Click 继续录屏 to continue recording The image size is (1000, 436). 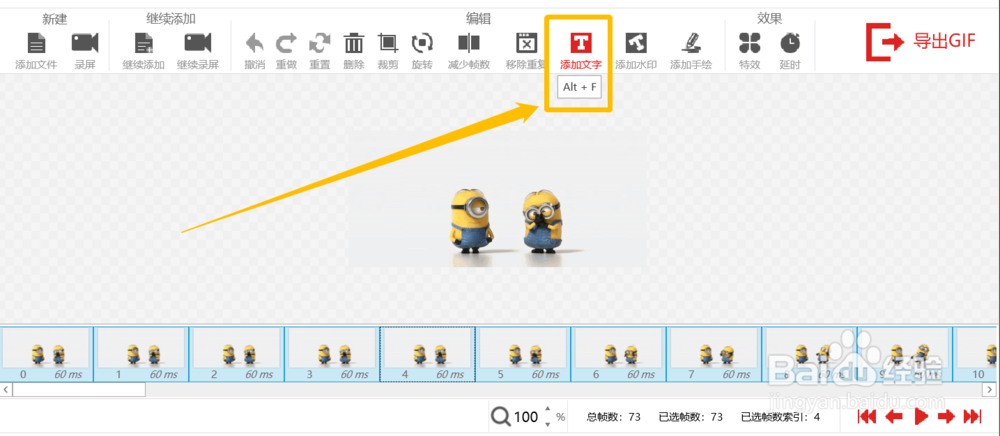click(198, 43)
